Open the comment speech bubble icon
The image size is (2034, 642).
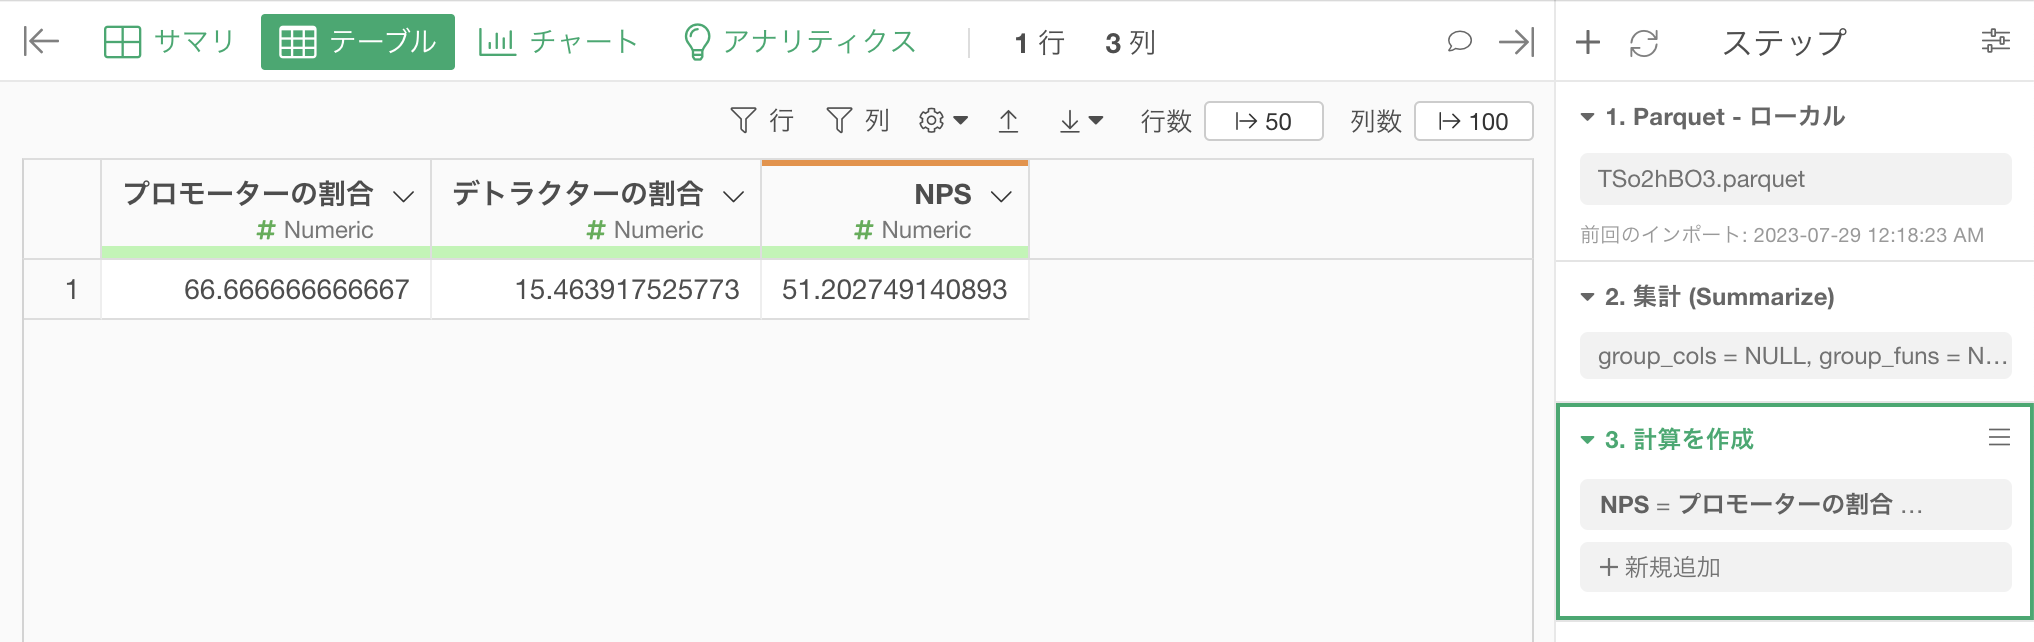coord(1459,42)
